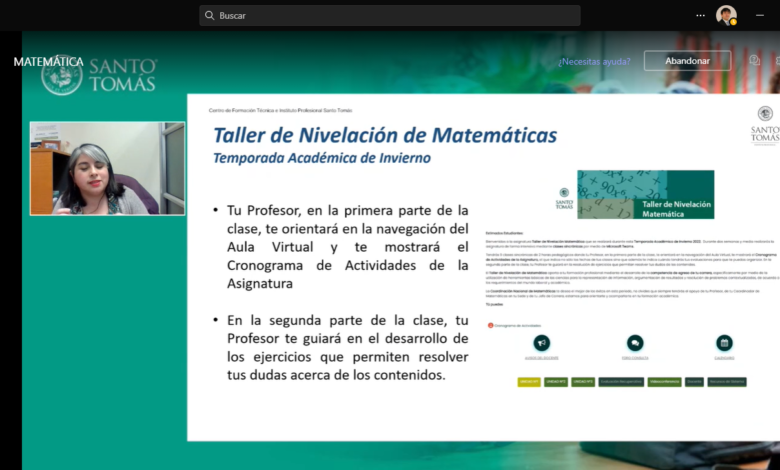The width and height of the screenshot is (780, 470).
Task: Click the Cronograma de Actividades link
Action: (514, 325)
